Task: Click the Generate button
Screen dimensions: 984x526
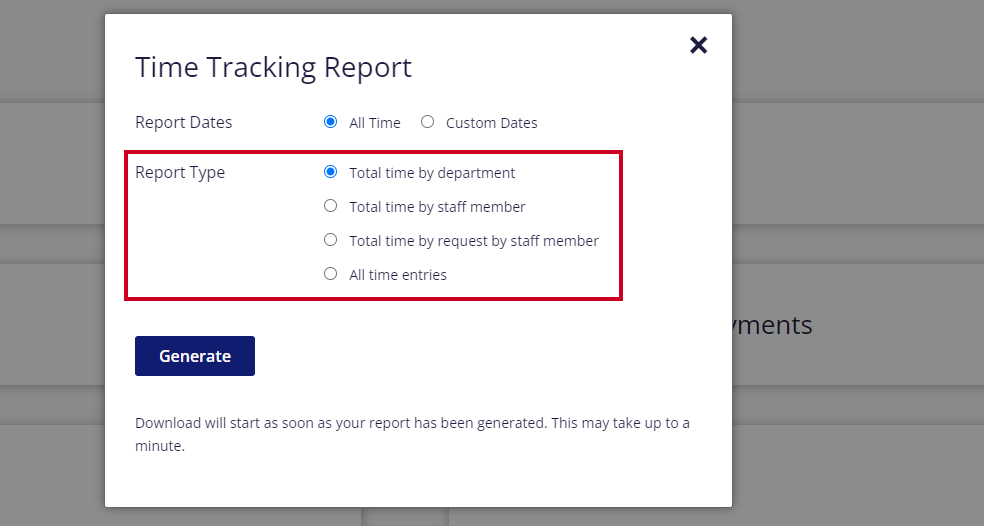Action: (195, 356)
